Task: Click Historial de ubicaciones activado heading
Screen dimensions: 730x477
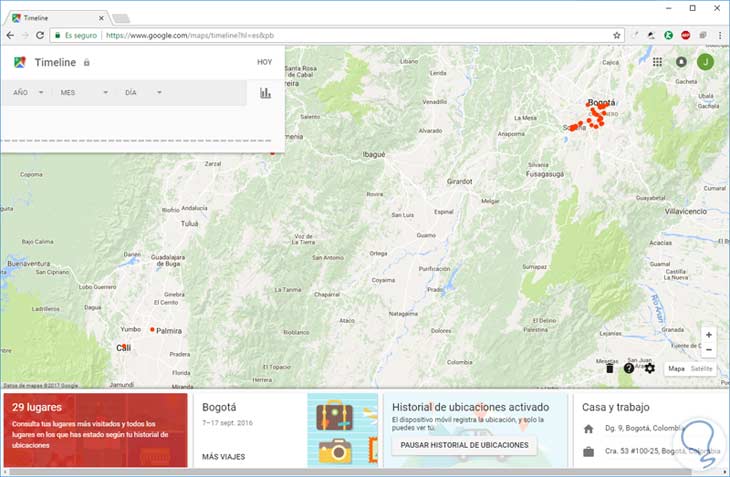Action: 471,407
